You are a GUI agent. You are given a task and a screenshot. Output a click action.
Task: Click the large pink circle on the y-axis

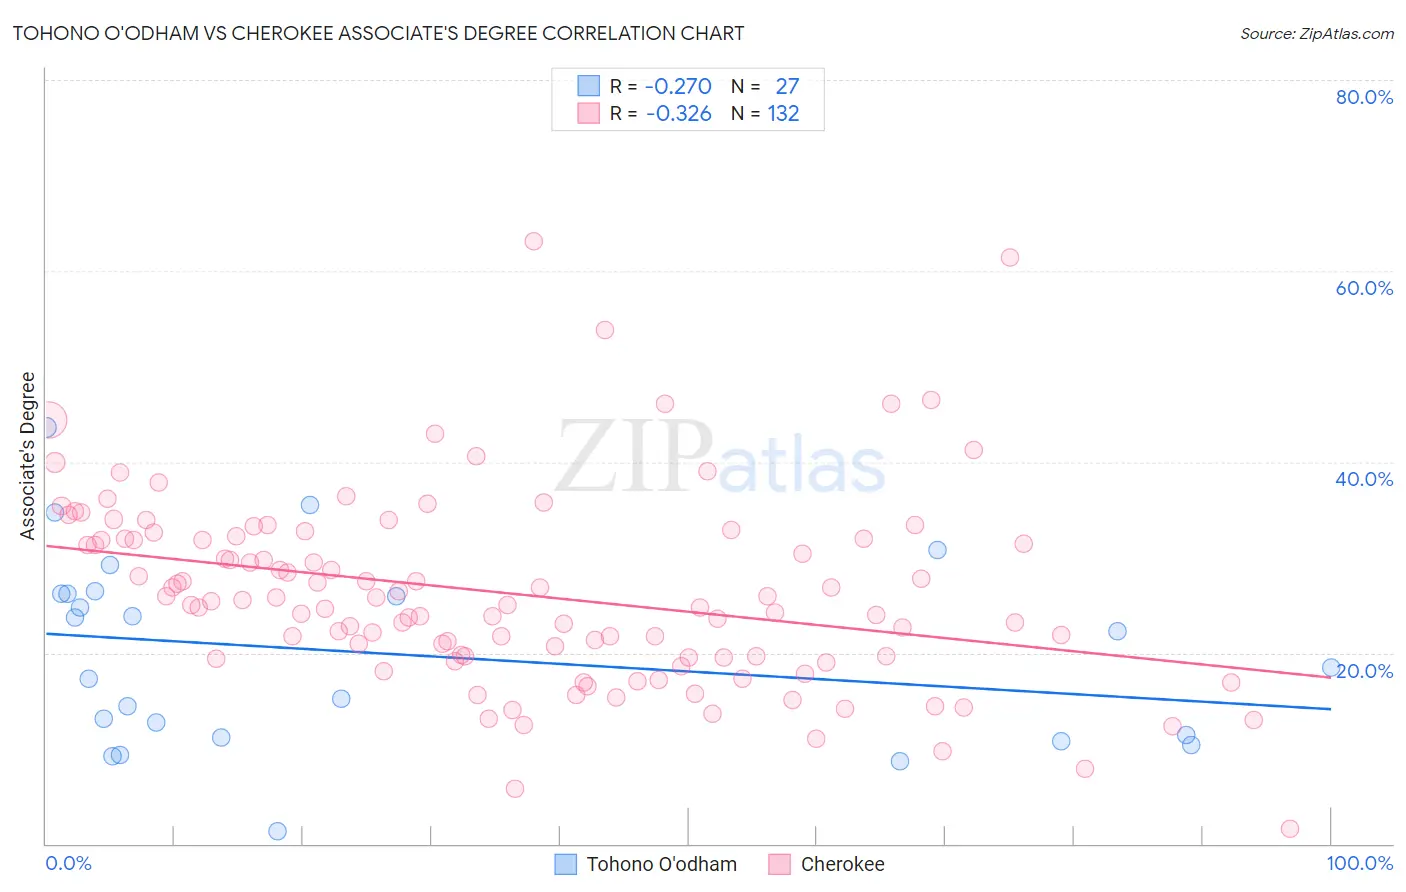pos(48,420)
